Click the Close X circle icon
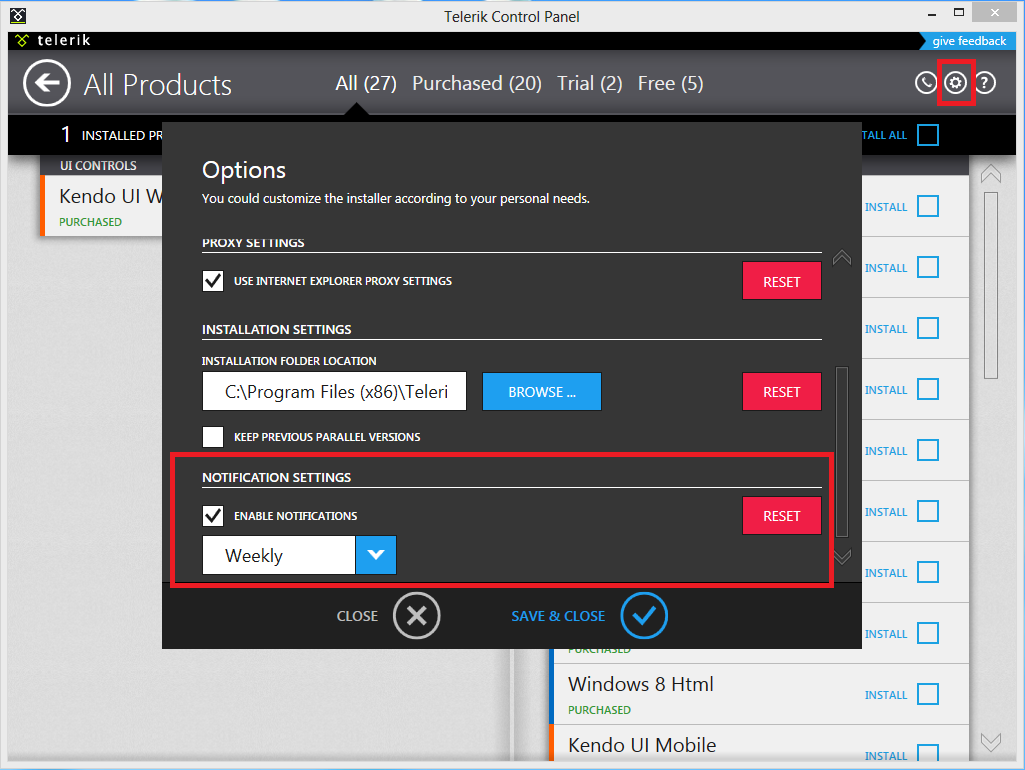 click(416, 616)
